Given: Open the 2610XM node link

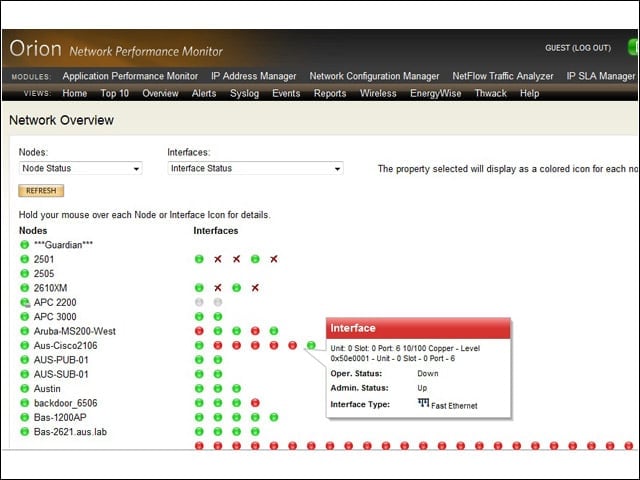Looking at the screenshot, I should pos(51,288).
